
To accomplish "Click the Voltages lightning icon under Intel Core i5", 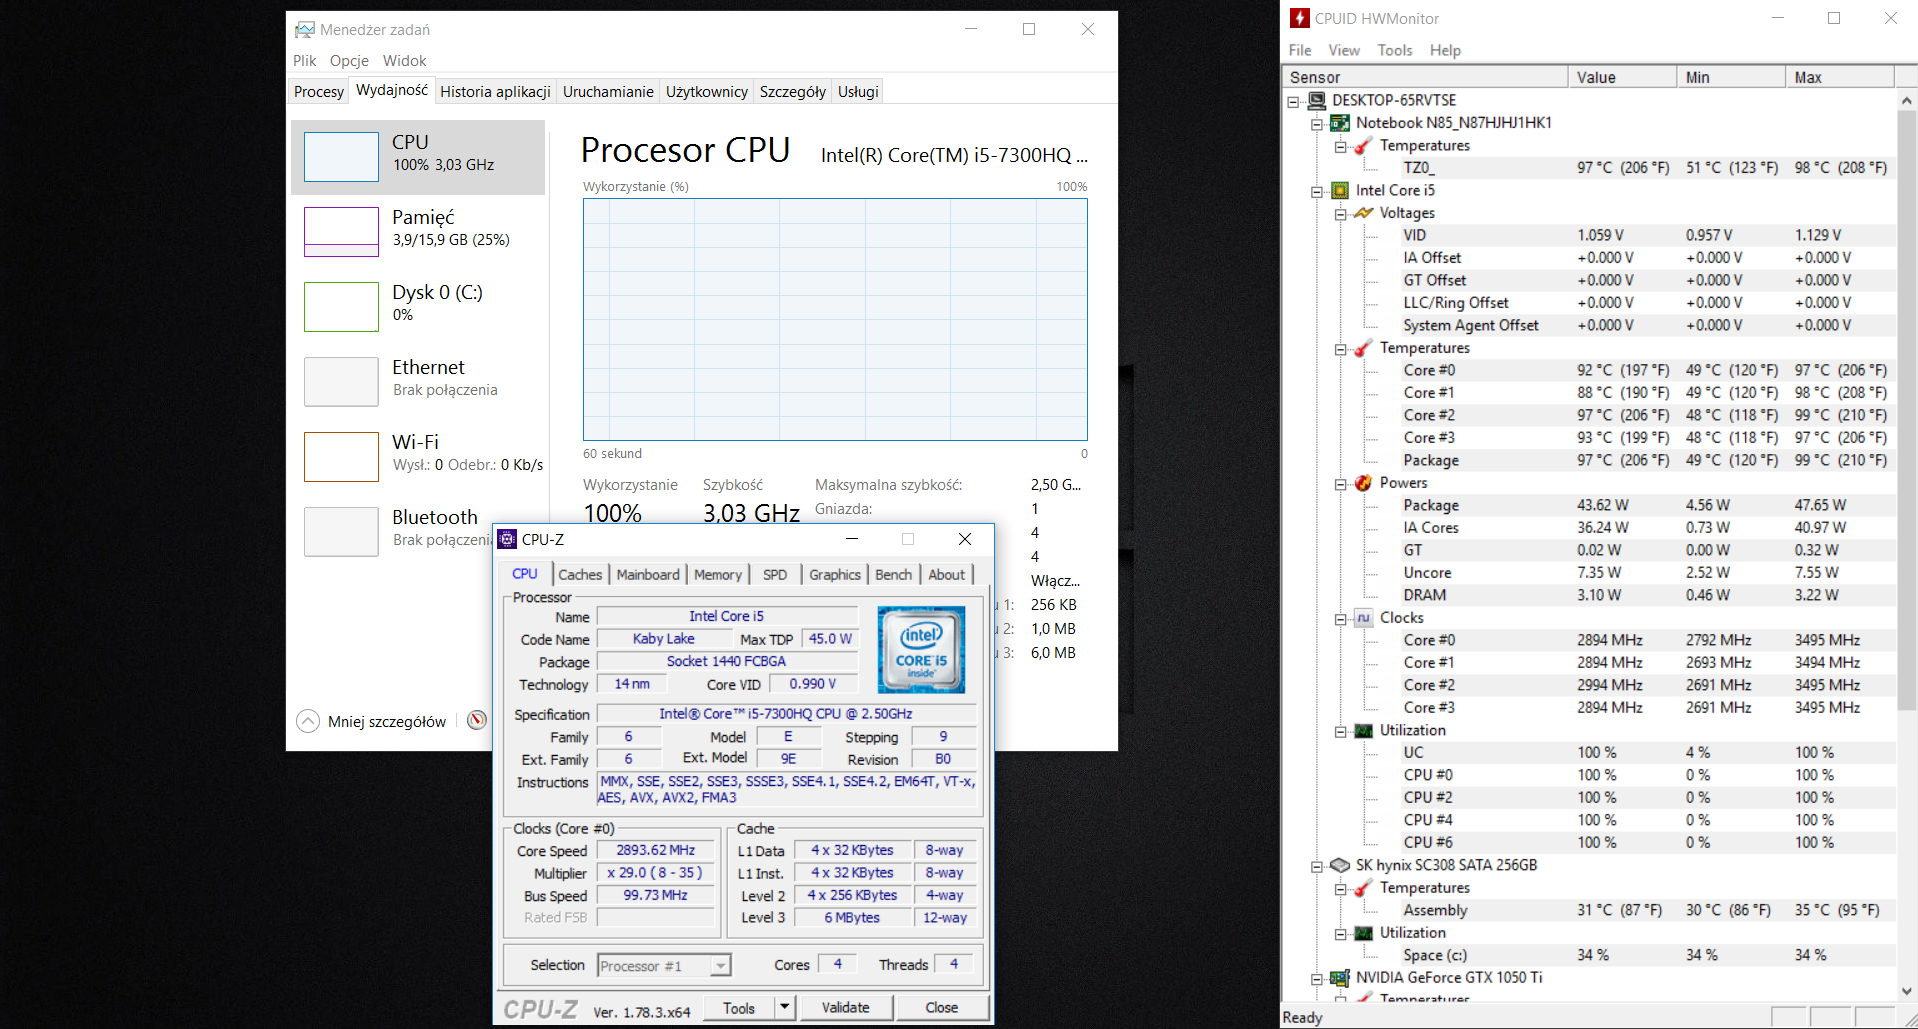I will coord(1363,213).
